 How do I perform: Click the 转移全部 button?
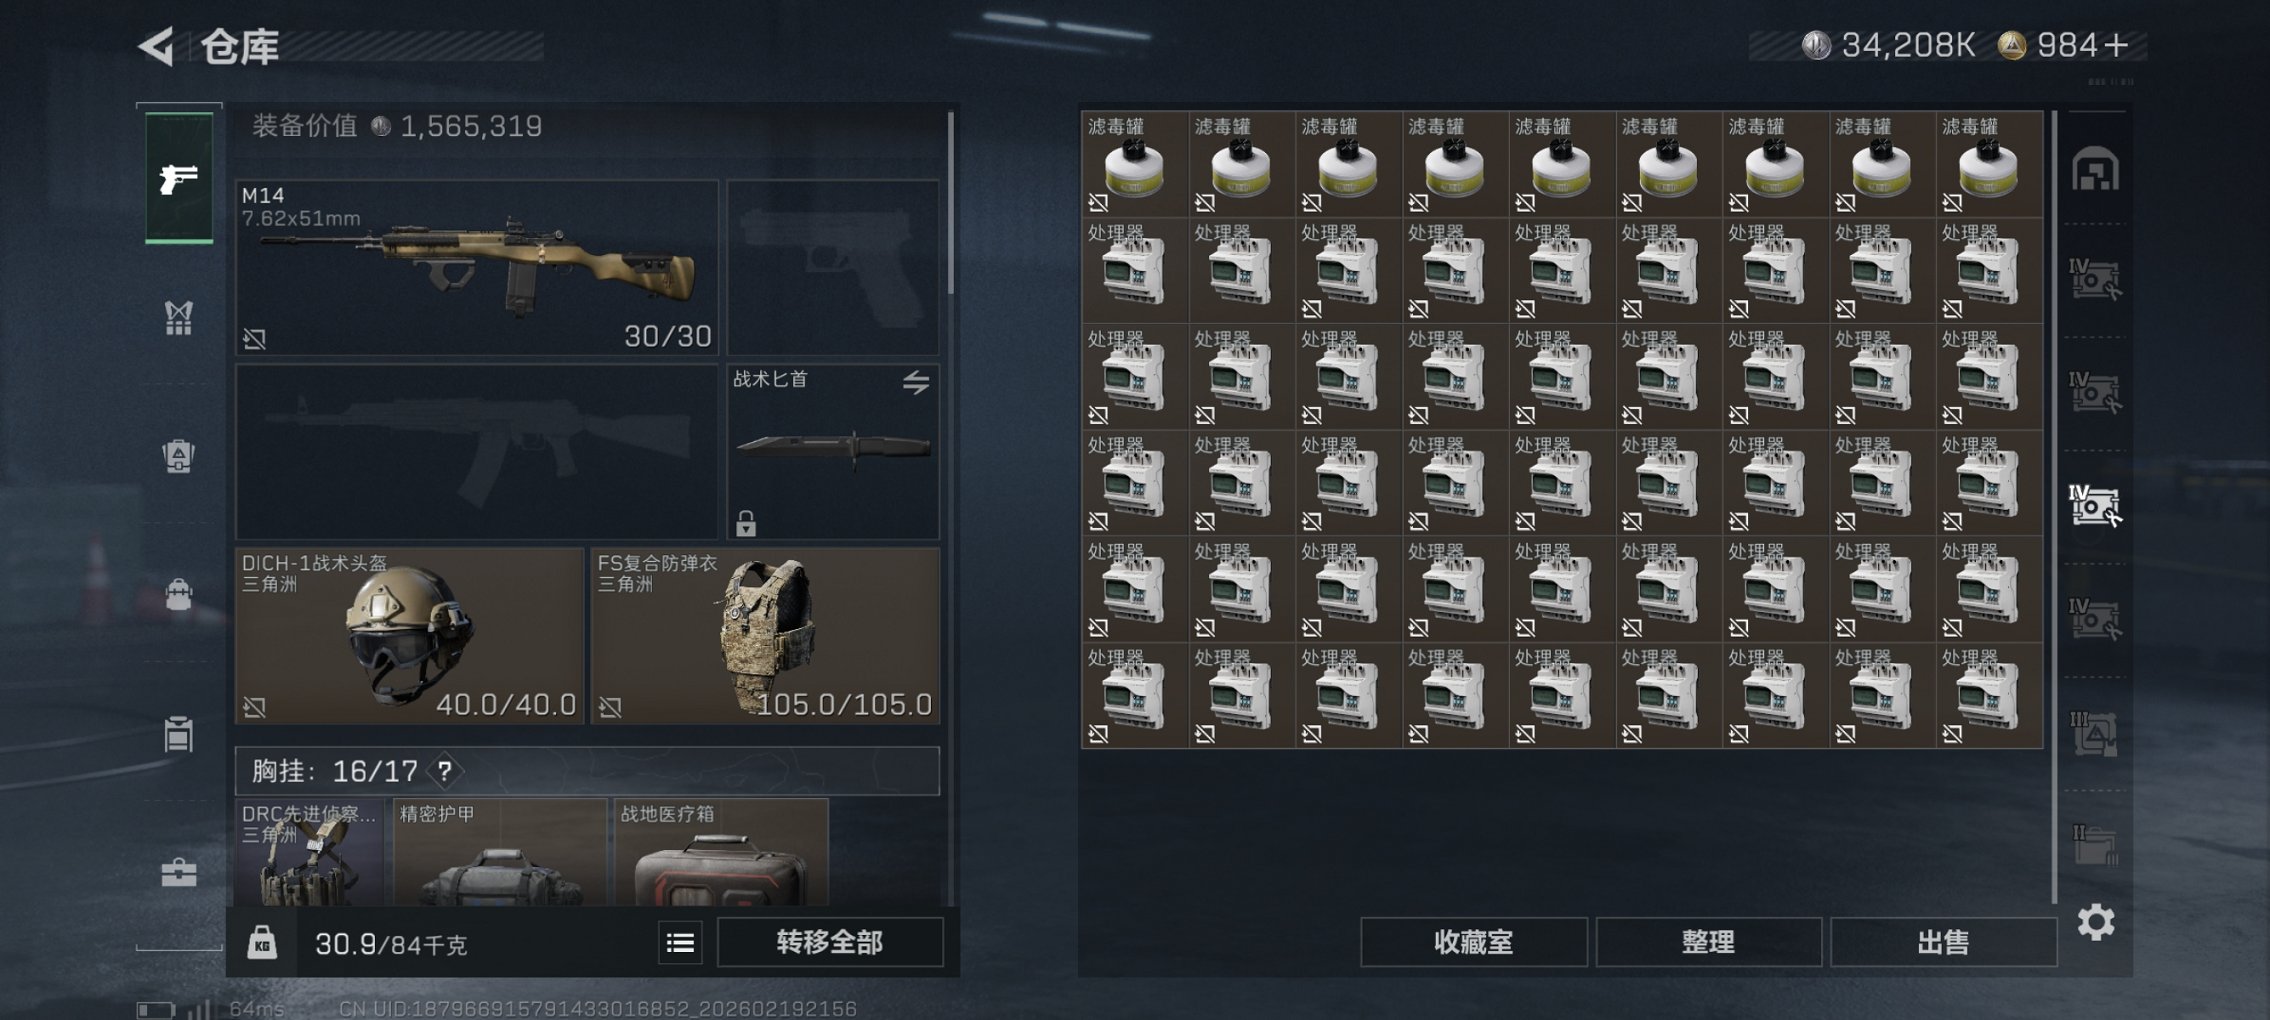pos(830,942)
